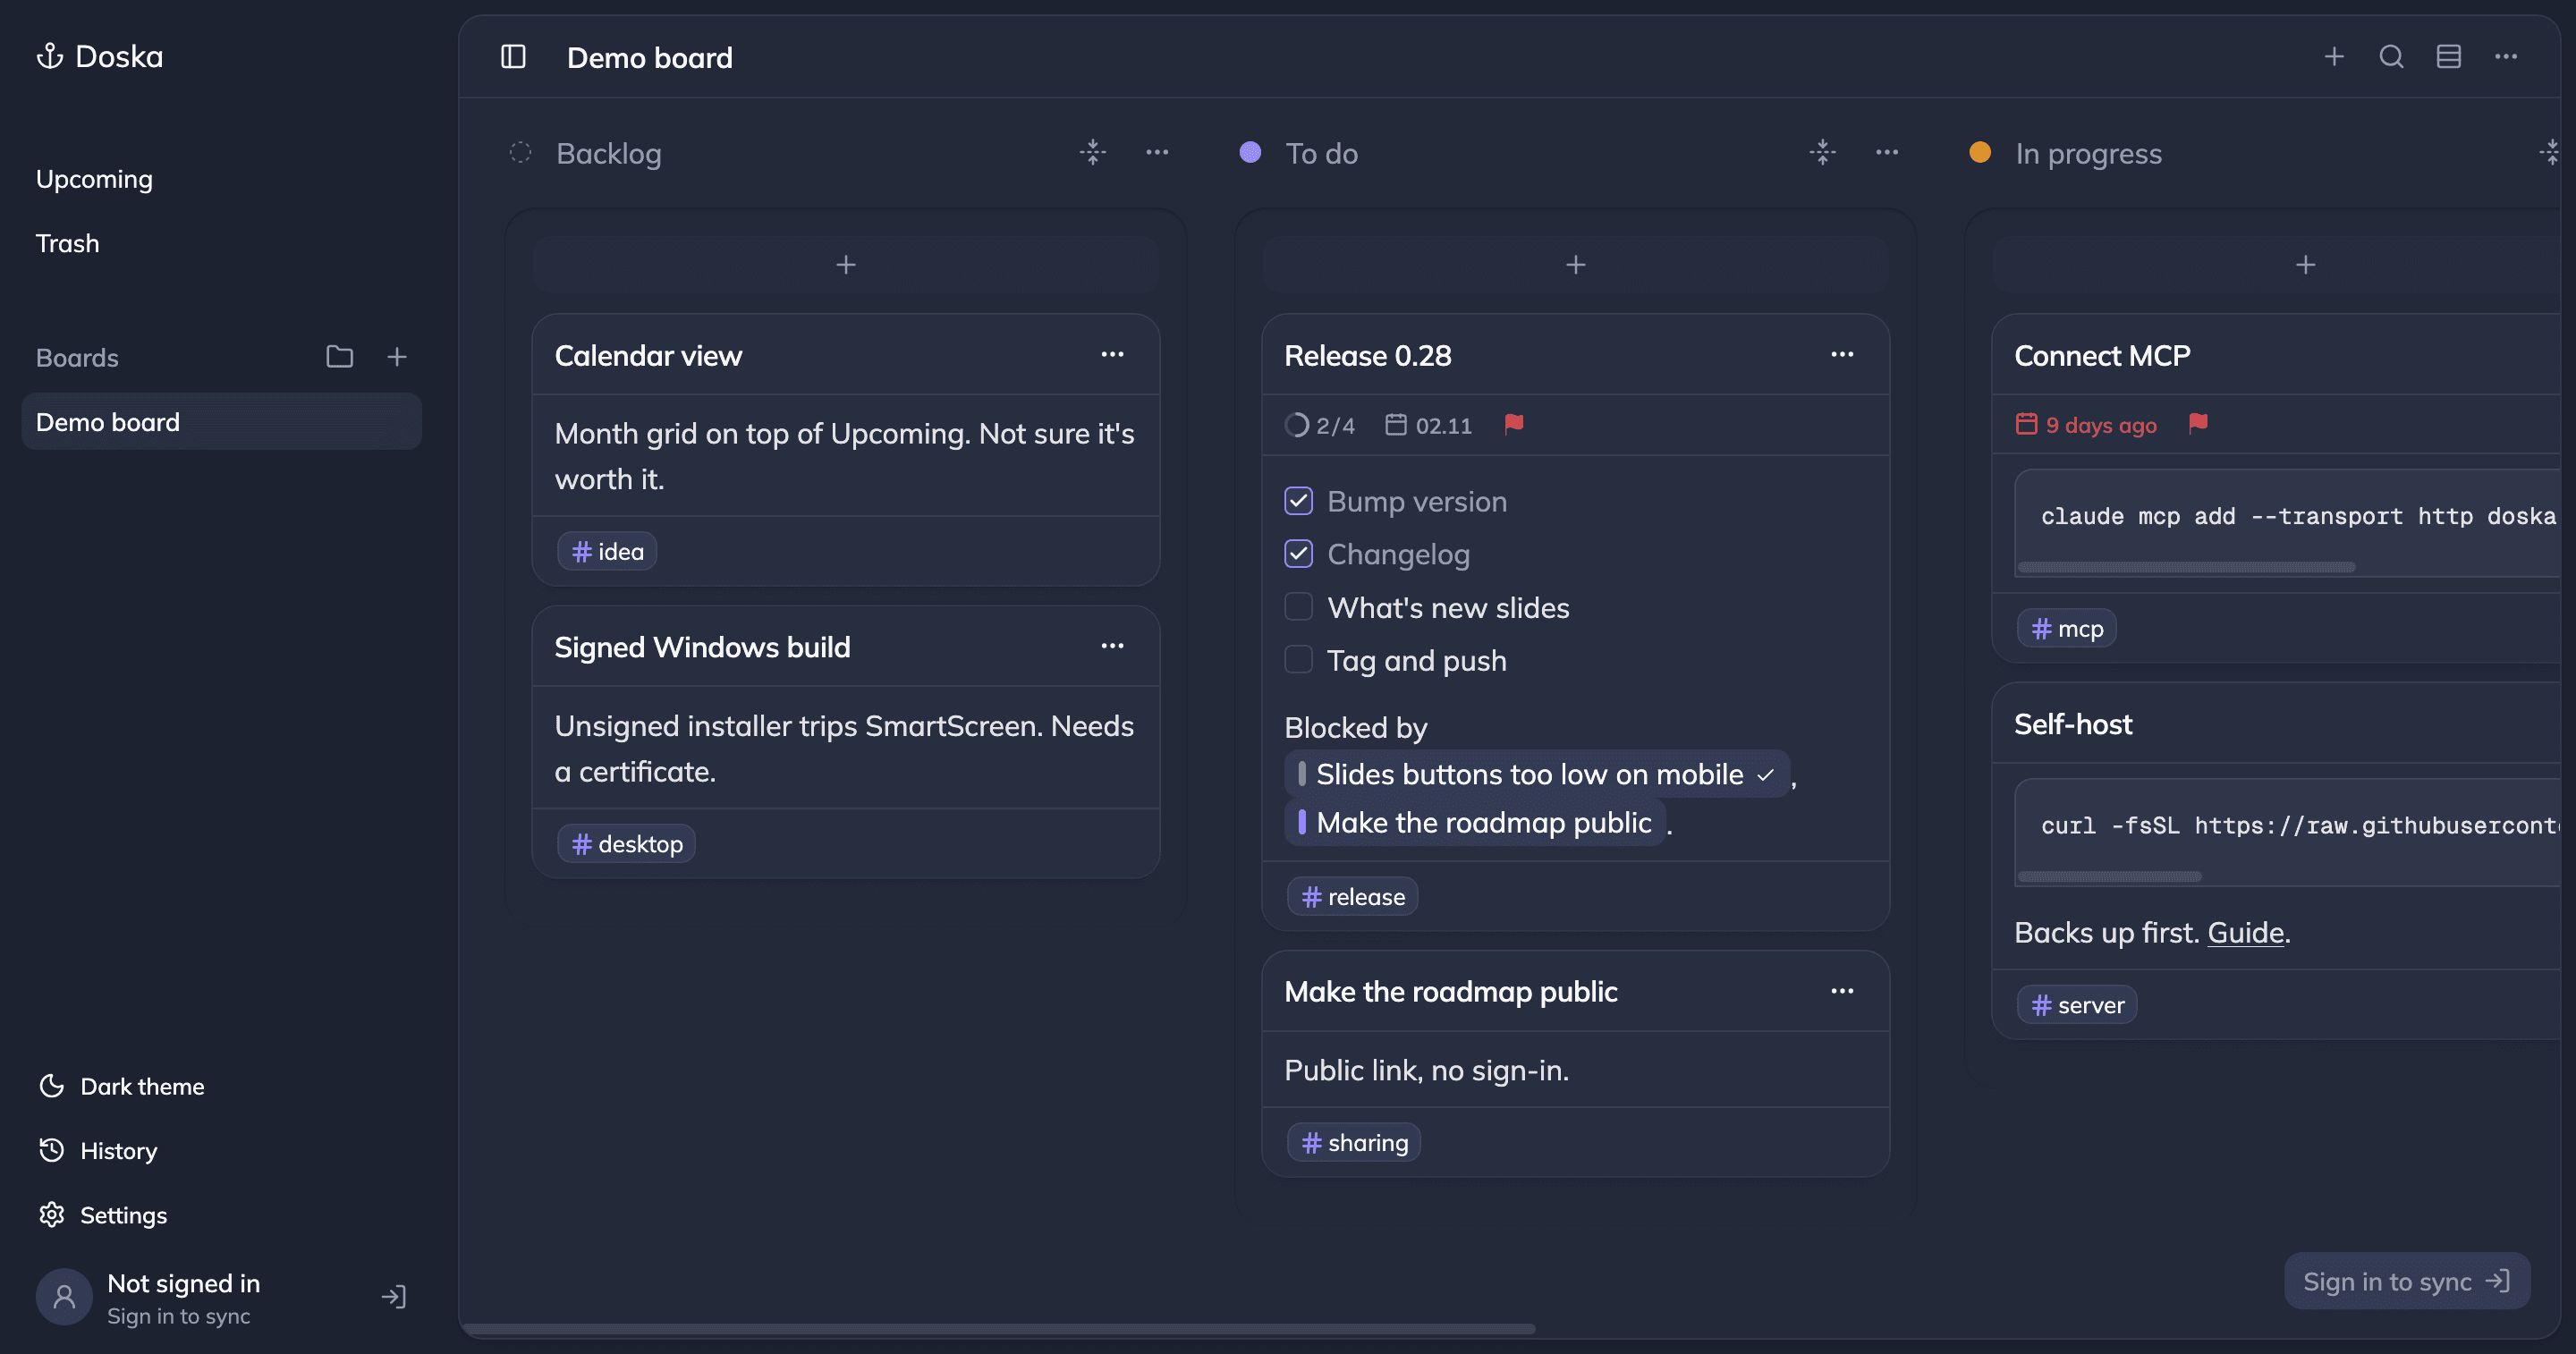Uncheck the Changelog checkbox
Image resolution: width=2576 pixels, height=1354 pixels.
tap(1298, 554)
